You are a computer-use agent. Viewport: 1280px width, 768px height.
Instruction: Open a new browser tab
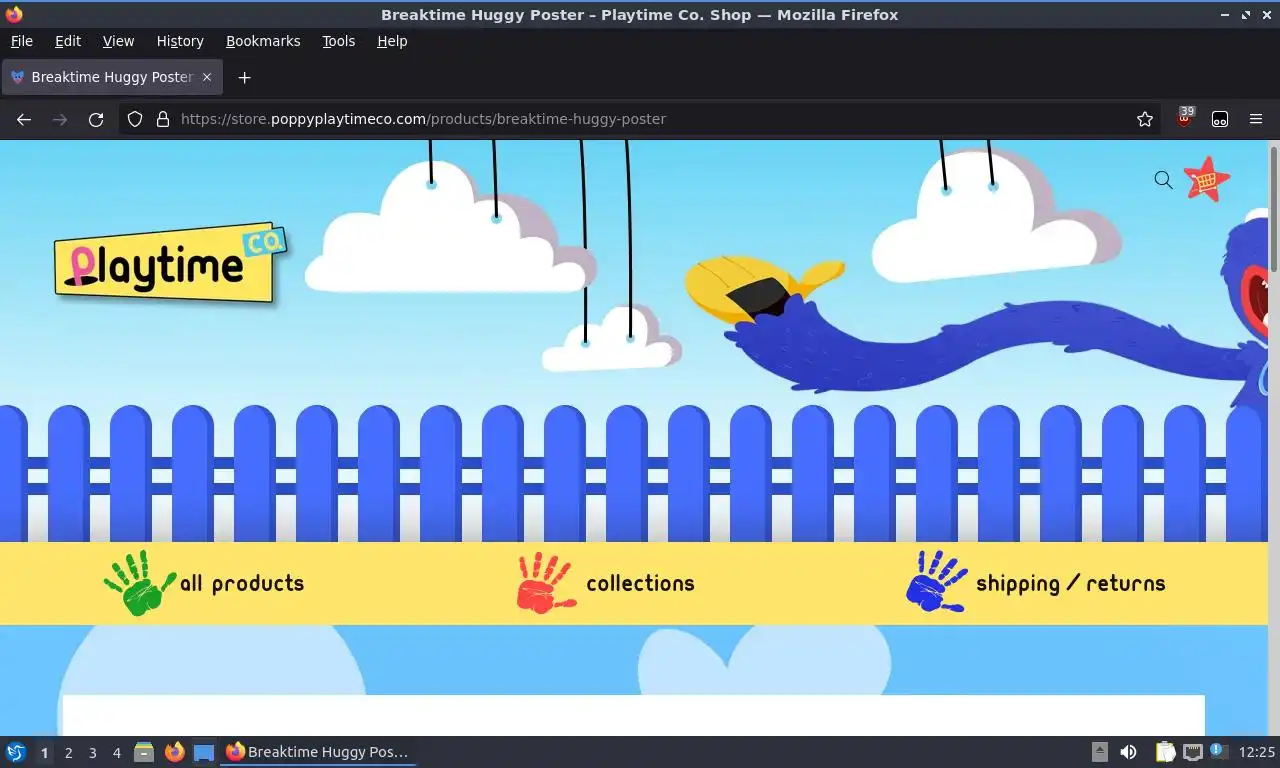[x=244, y=77]
